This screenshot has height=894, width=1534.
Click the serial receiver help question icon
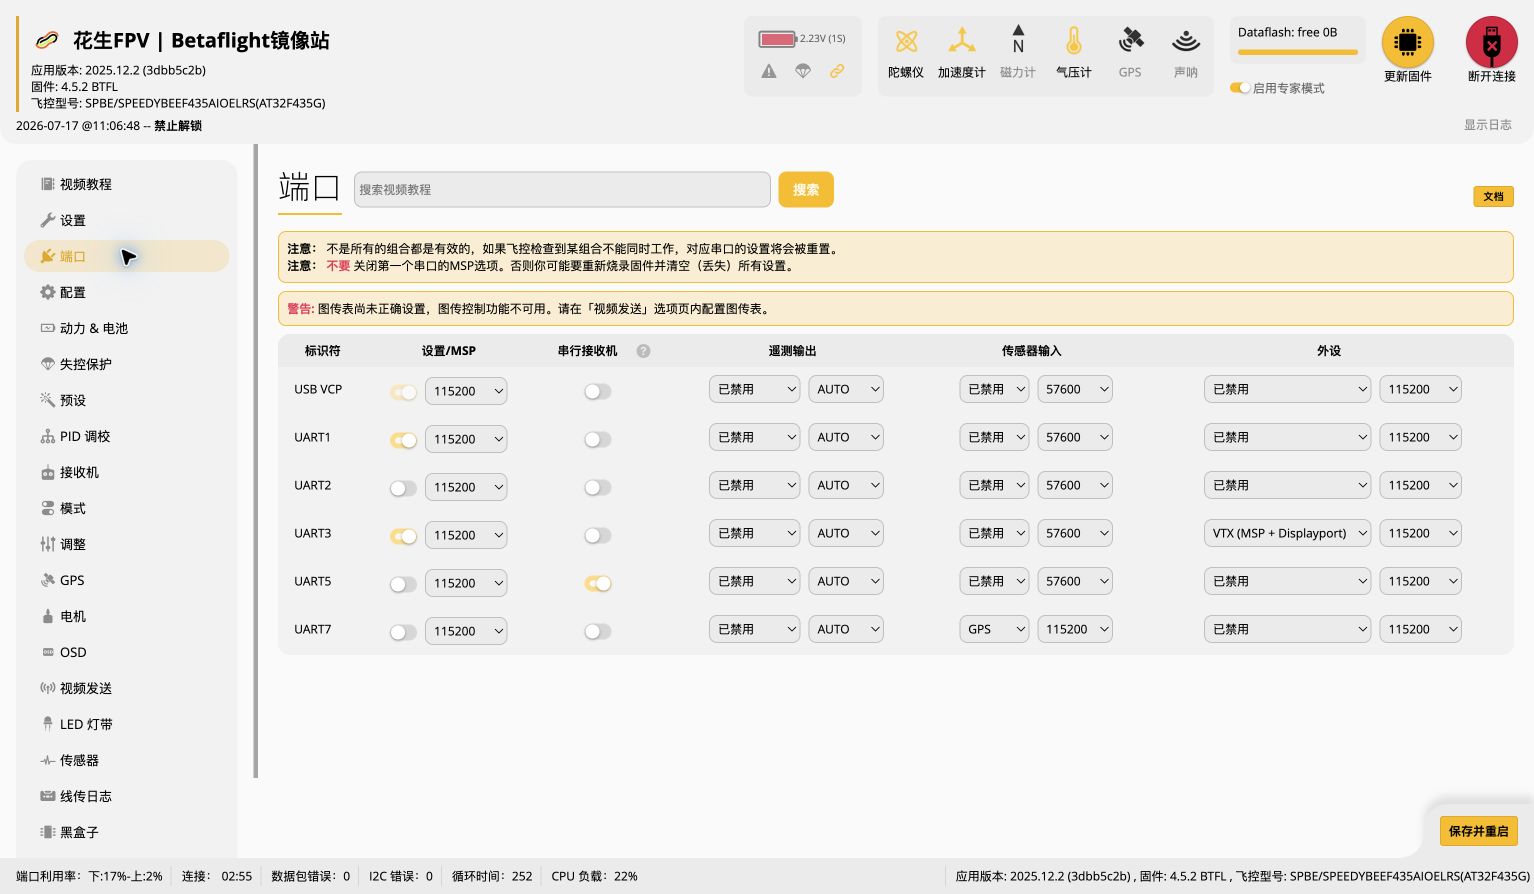[x=643, y=351]
